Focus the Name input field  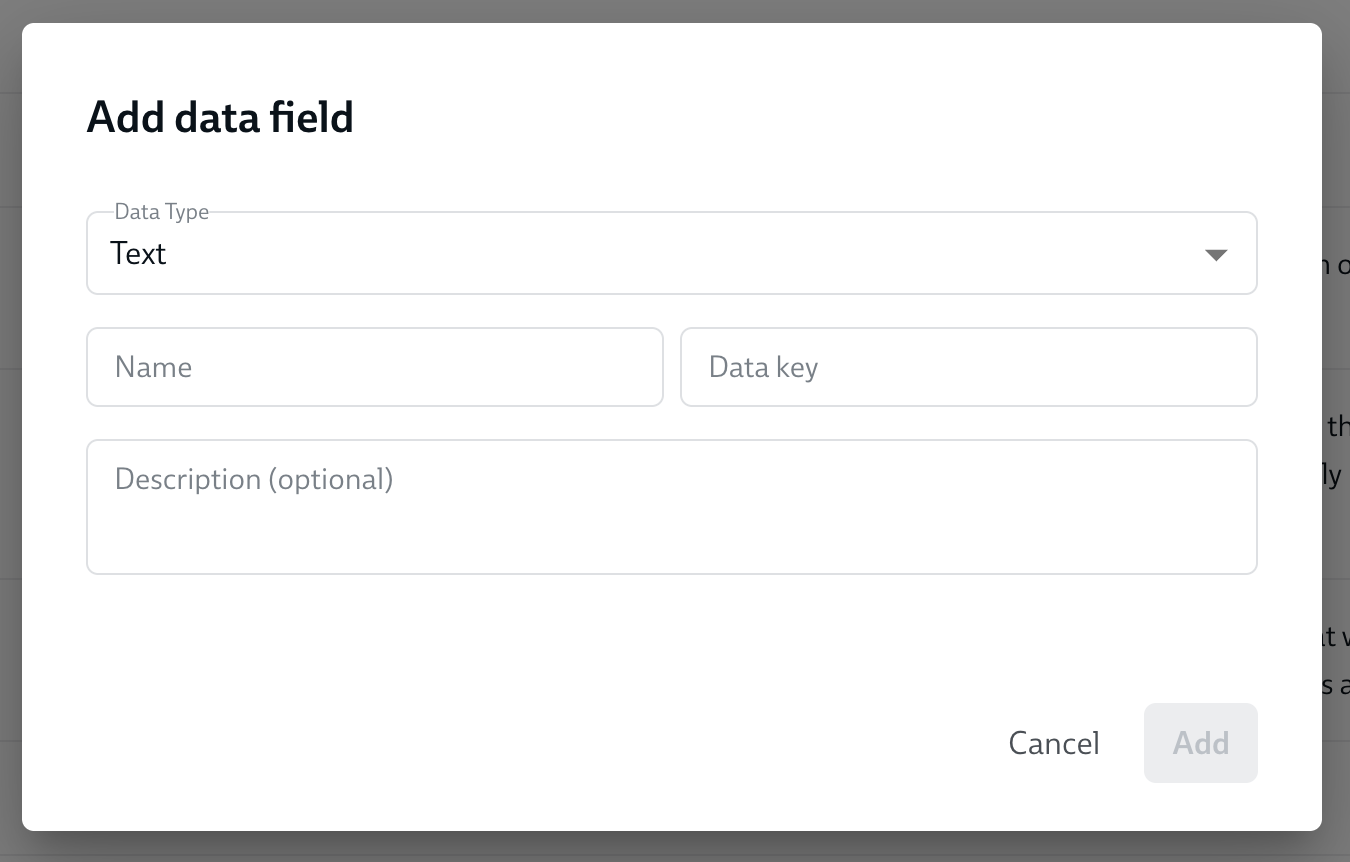point(375,367)
